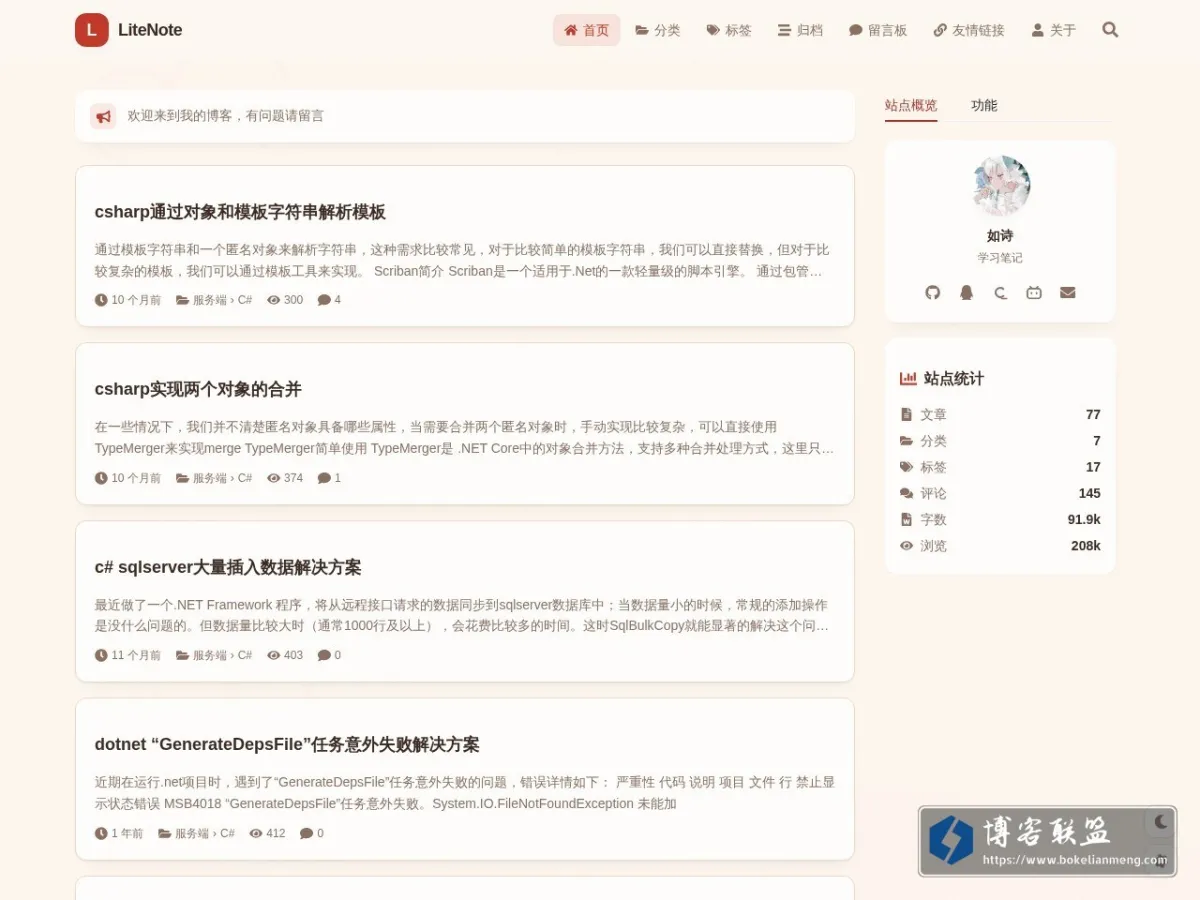Viewport: 1200px width, 900px height.
Task: Click the author name 如诗
Action: pos(1000,236)
